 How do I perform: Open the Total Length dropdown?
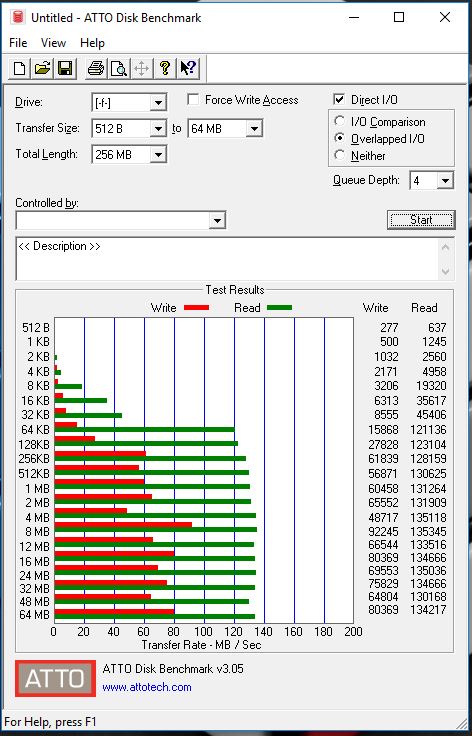[158, 154]
